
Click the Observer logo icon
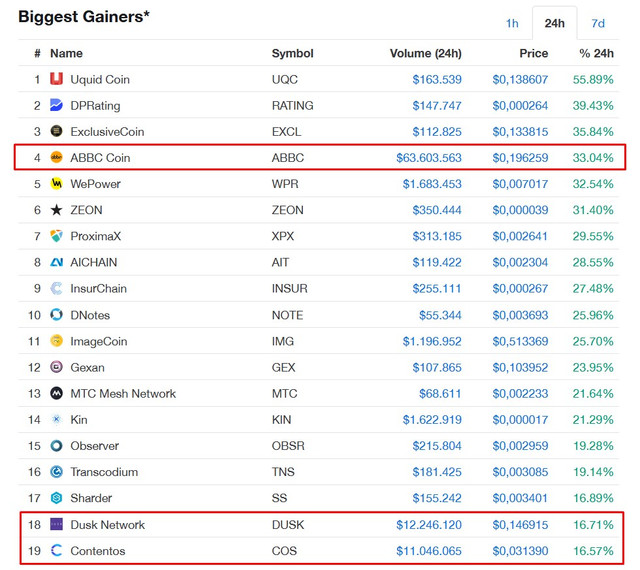point(56,445)
